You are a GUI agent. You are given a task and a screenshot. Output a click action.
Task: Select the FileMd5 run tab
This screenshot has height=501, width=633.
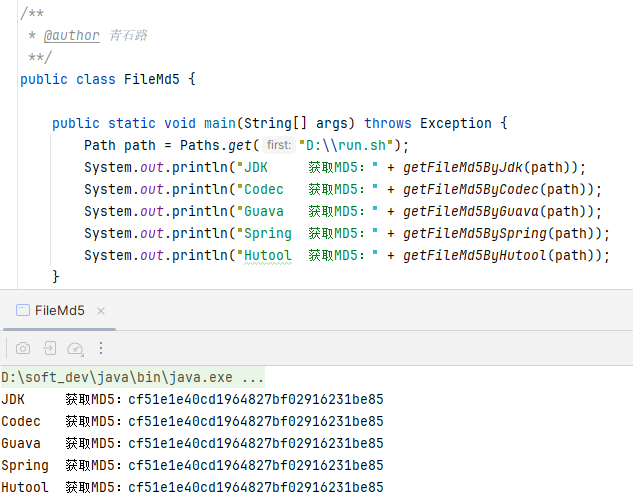pyautogui.click(x=58, y=311)
